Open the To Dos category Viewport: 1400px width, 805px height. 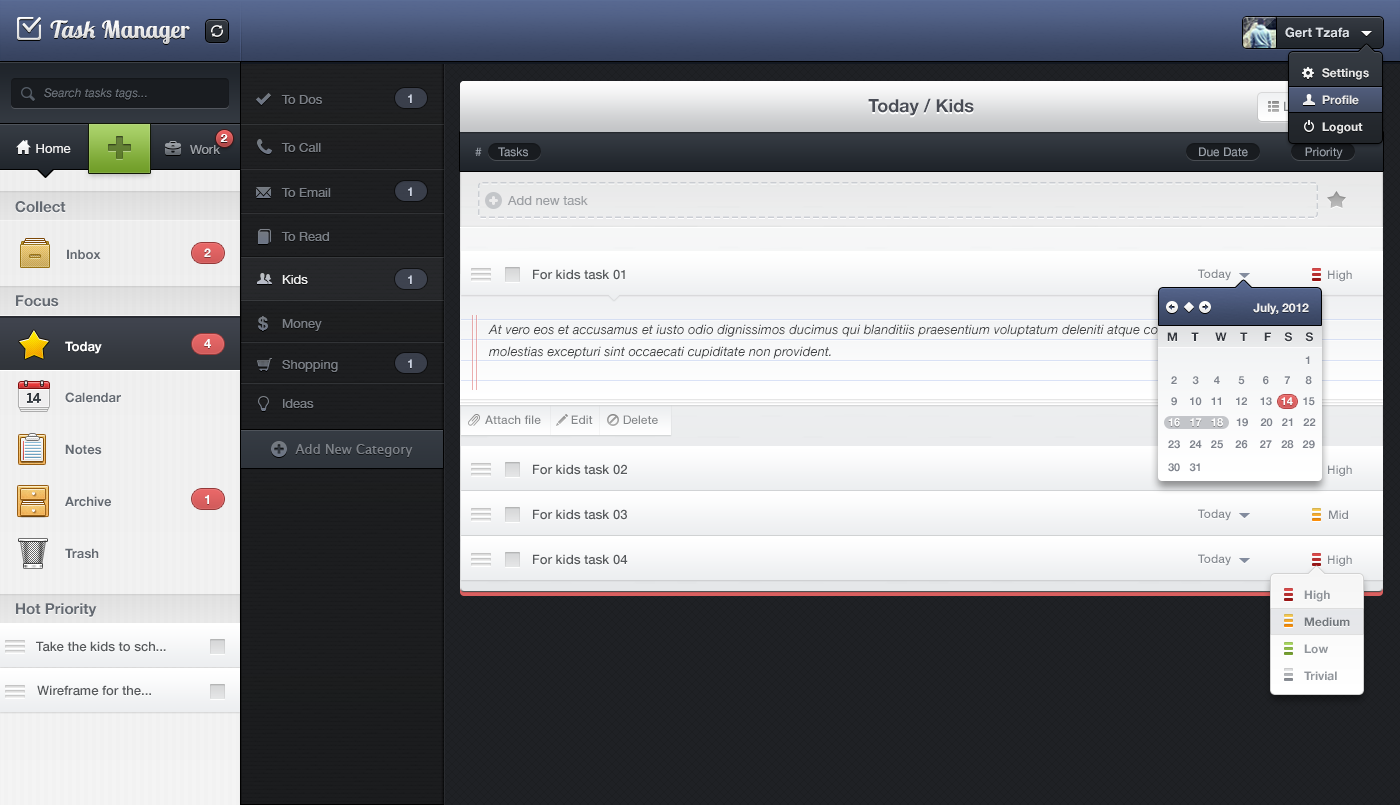click(x=342, y=99)
